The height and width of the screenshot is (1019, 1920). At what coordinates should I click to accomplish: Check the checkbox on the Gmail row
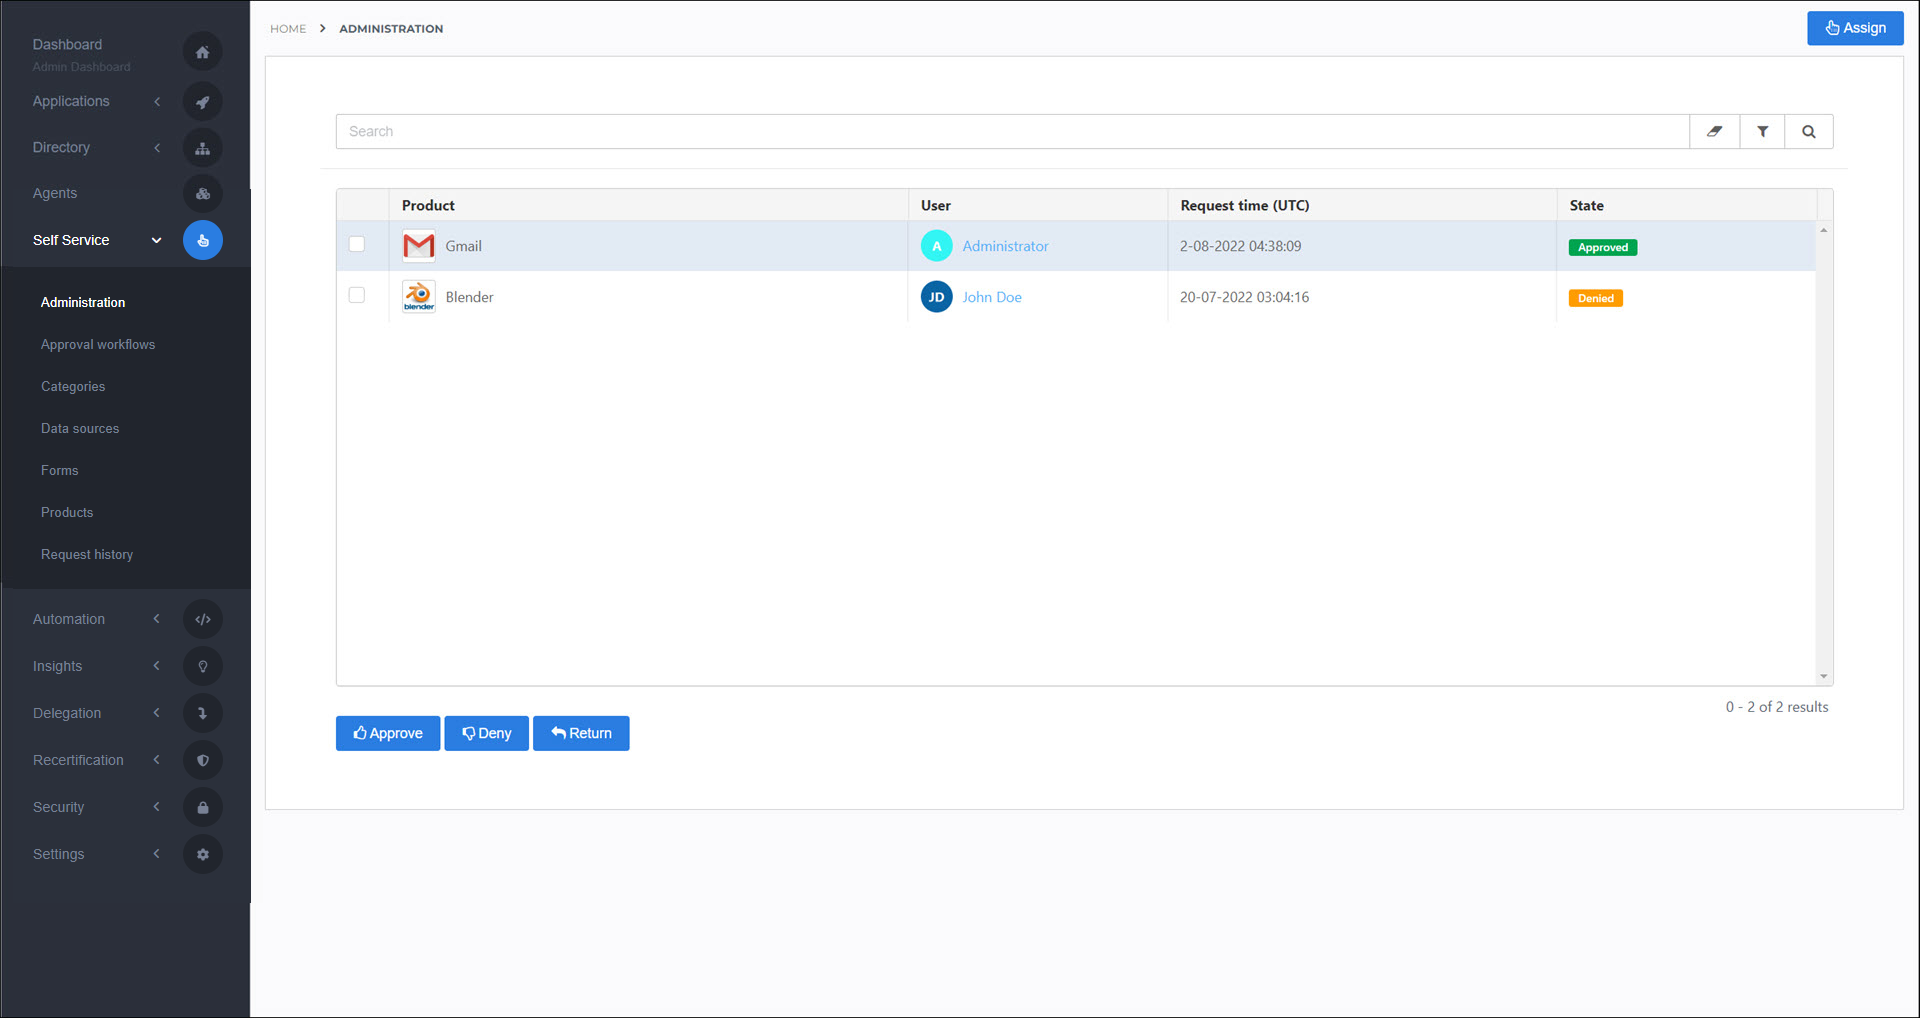[x=357, y=243]
